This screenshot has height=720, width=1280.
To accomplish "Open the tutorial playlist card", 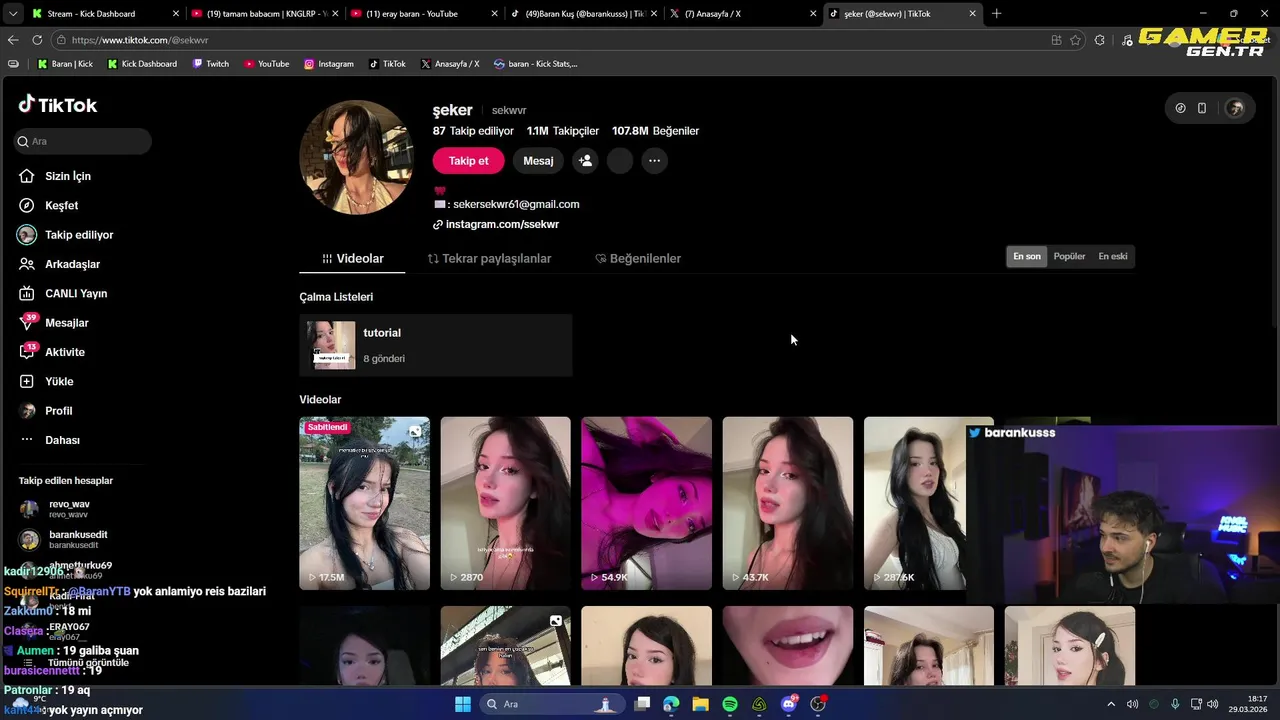I will [x=436, y=345].
